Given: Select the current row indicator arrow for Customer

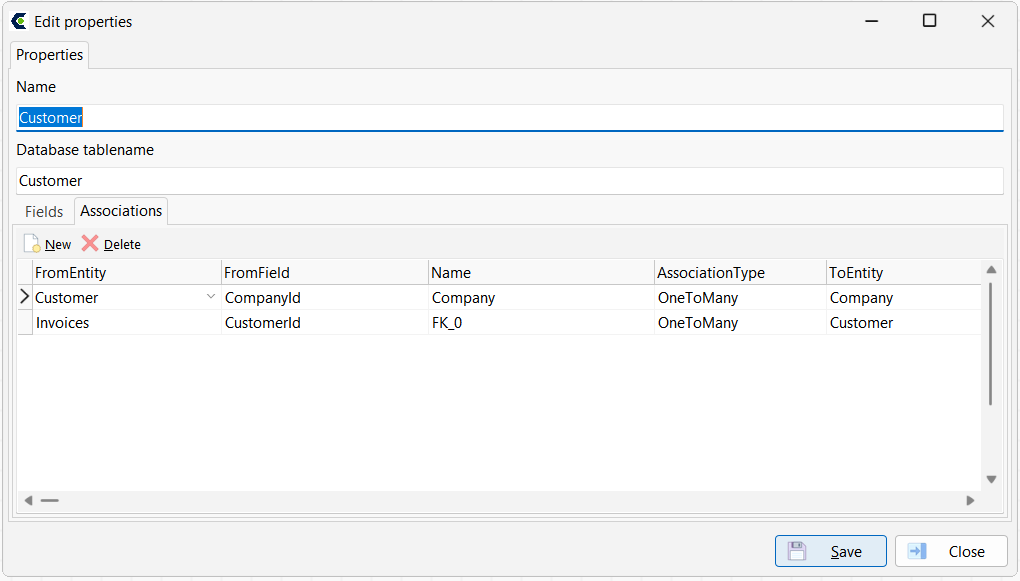Looking at the screenshot, I should pos(25,297).
